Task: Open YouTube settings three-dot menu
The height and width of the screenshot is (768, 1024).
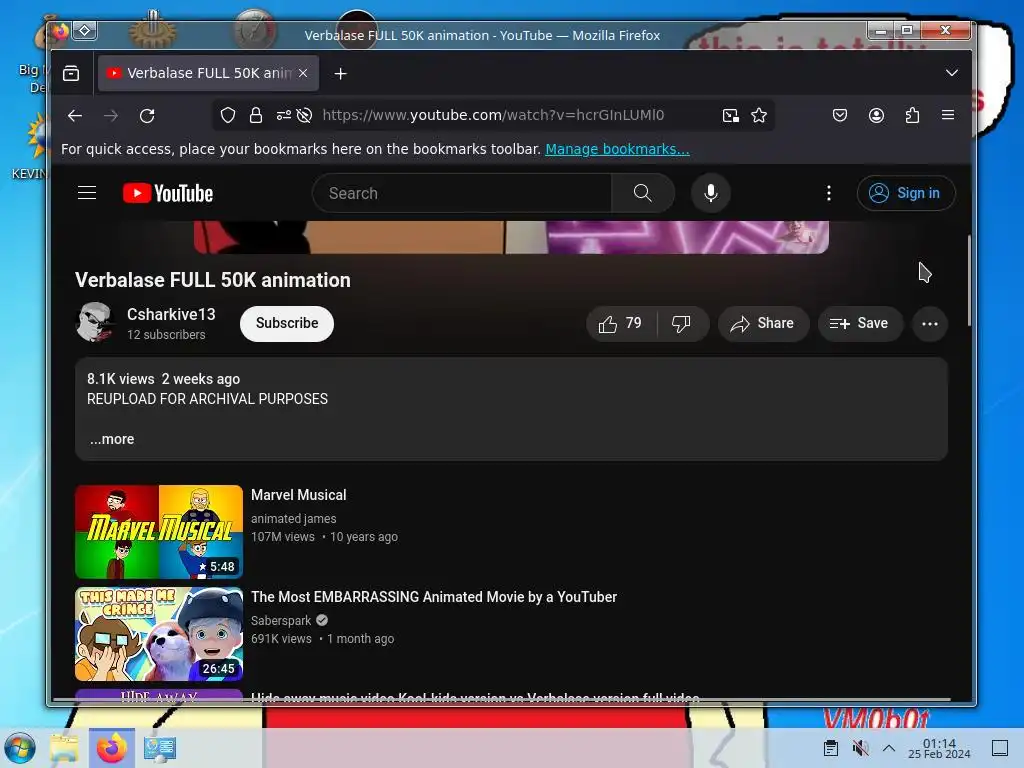Action: tap(829, 193)
